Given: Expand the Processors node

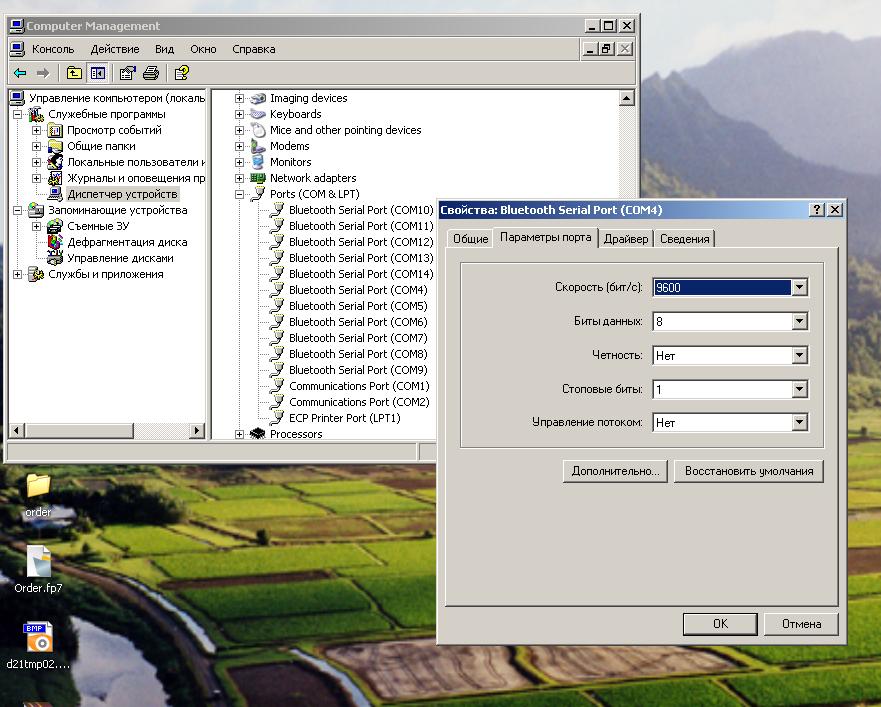Looking at the screenshot, I should tap(239, 434).
